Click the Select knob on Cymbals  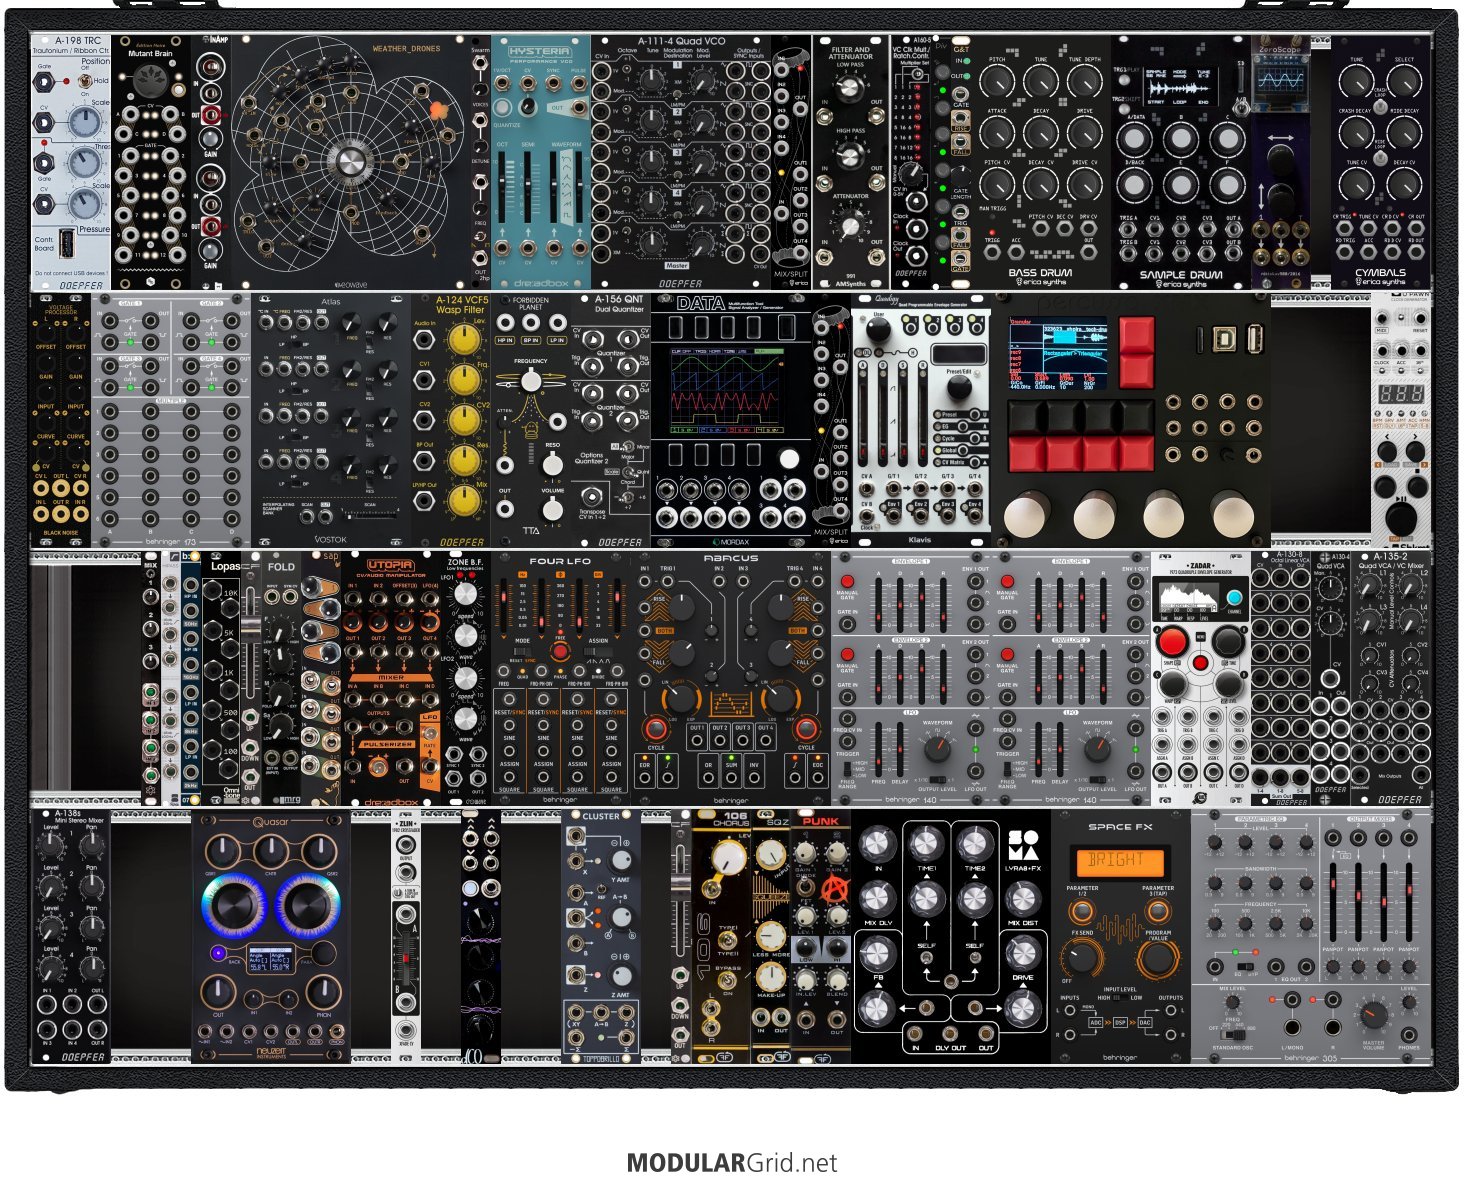click(x=1404, y=81)
